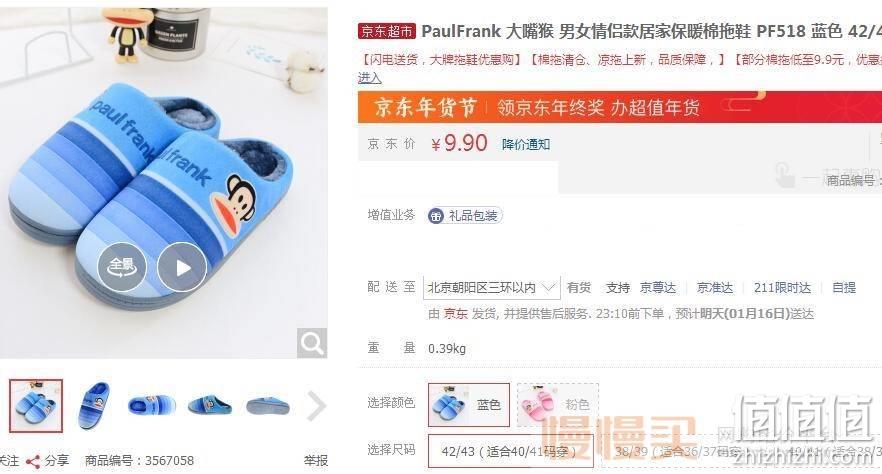Screen dimensions: 882x474
Task: Show next thumbnails with right arrow
Action: tap(316, 406)
